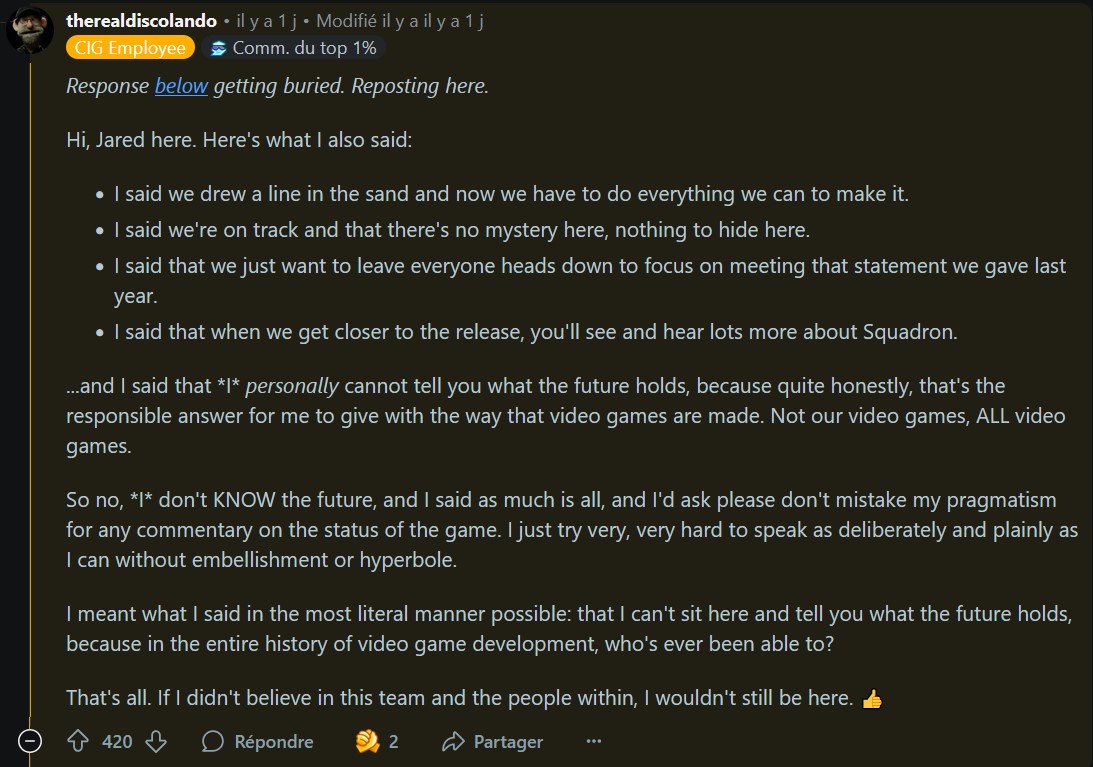This screenshot has height=767, width=1093.
Task: Click the Répondre label to reply
Action: 274,741
